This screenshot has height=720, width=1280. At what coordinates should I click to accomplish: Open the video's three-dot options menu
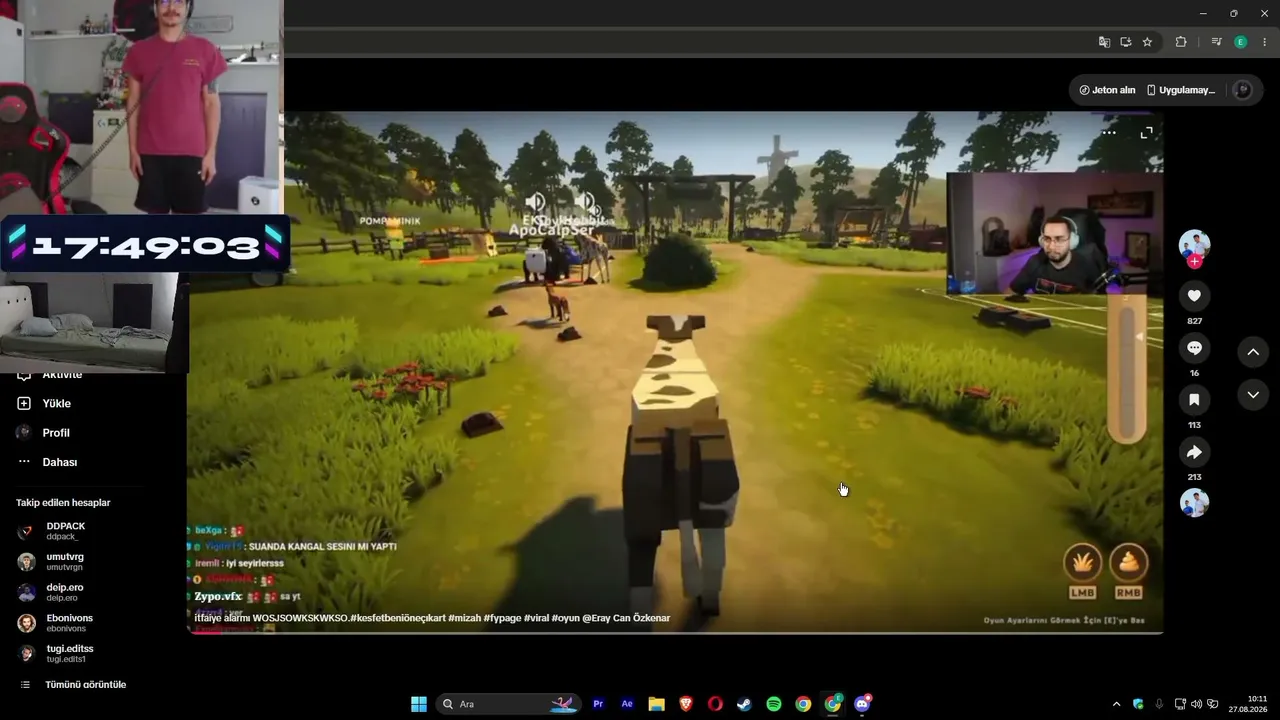(x=1109, y=132)
